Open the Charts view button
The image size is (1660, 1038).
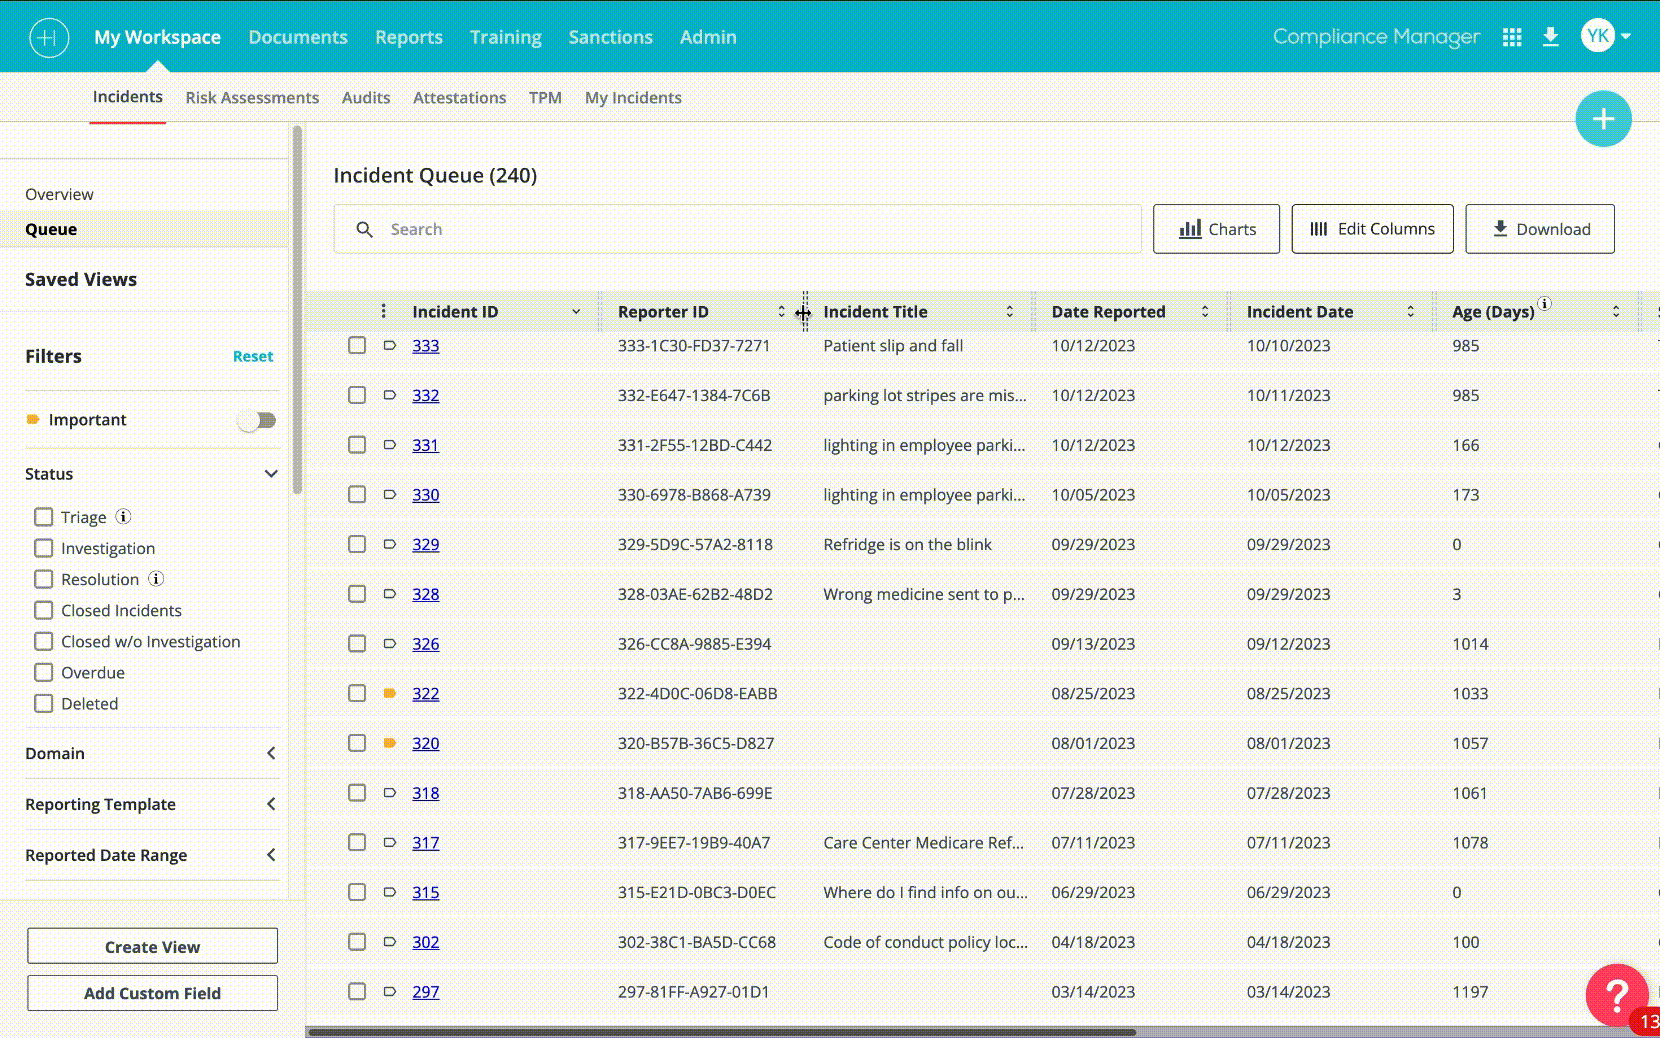1216,229
